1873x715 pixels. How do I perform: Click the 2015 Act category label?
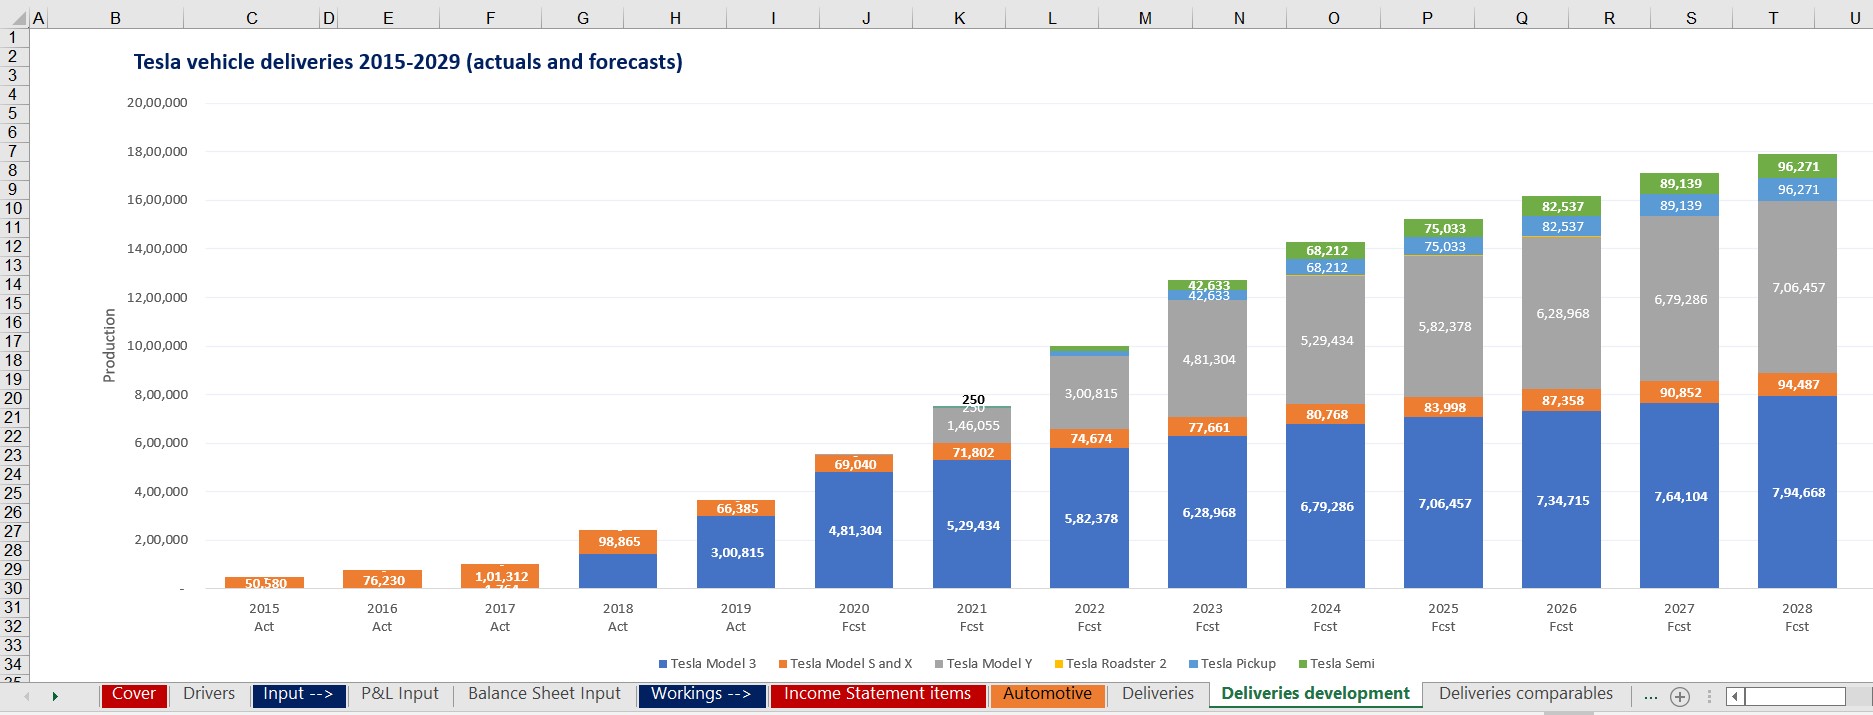click(264, 617)
